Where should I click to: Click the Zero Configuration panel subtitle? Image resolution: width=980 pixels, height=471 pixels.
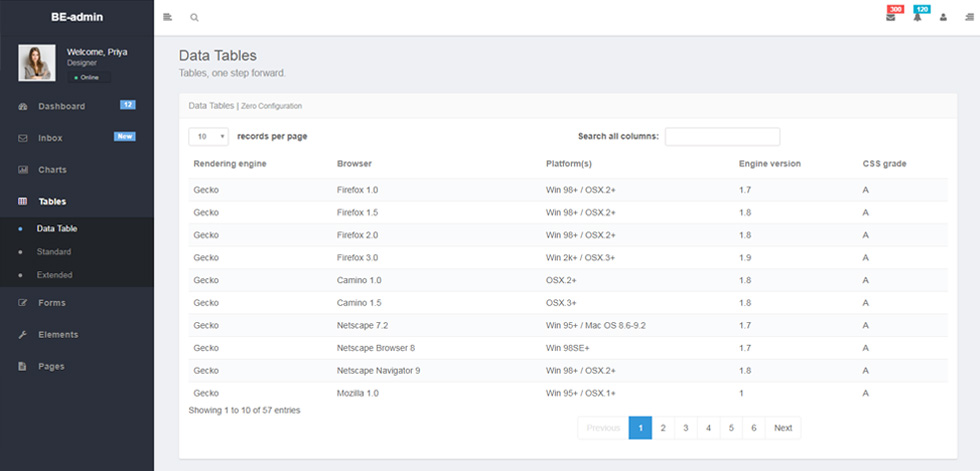pyautogui.click(x=271, y=106)
